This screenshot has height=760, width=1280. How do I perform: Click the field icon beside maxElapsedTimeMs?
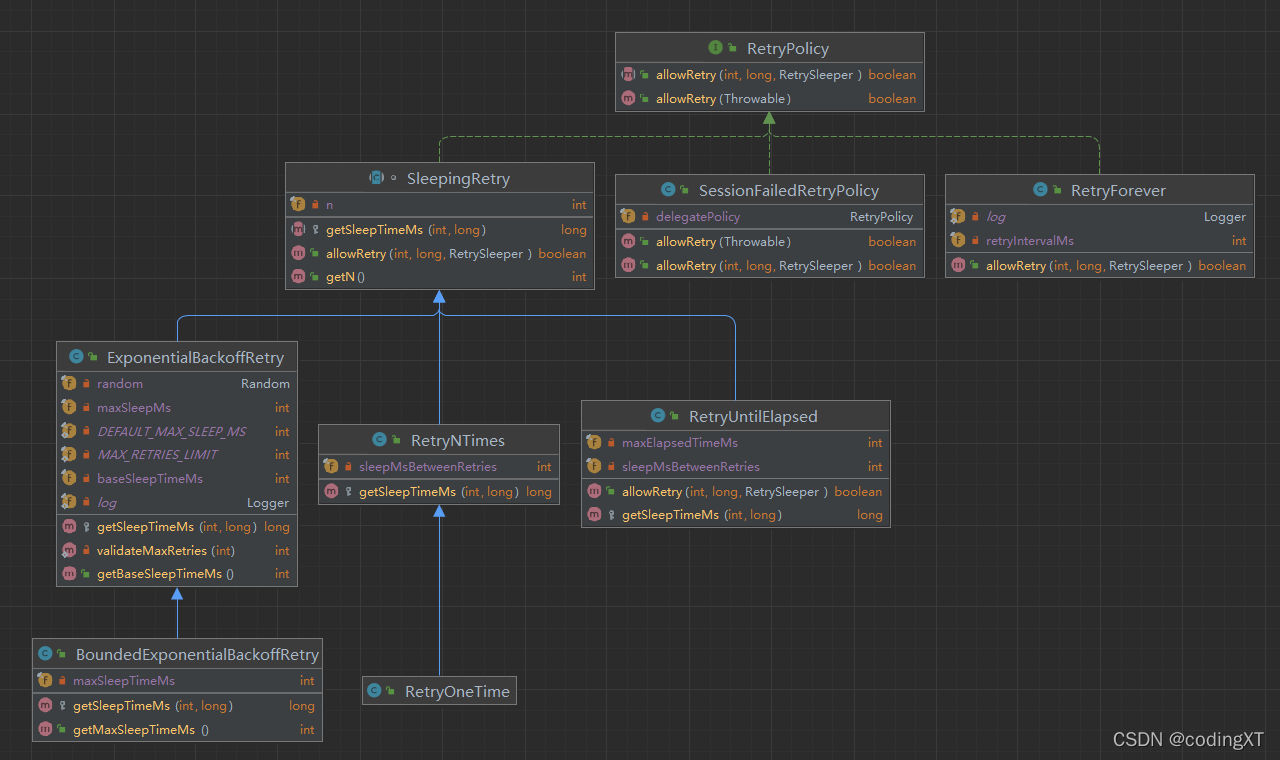click(x=594, y=442)
